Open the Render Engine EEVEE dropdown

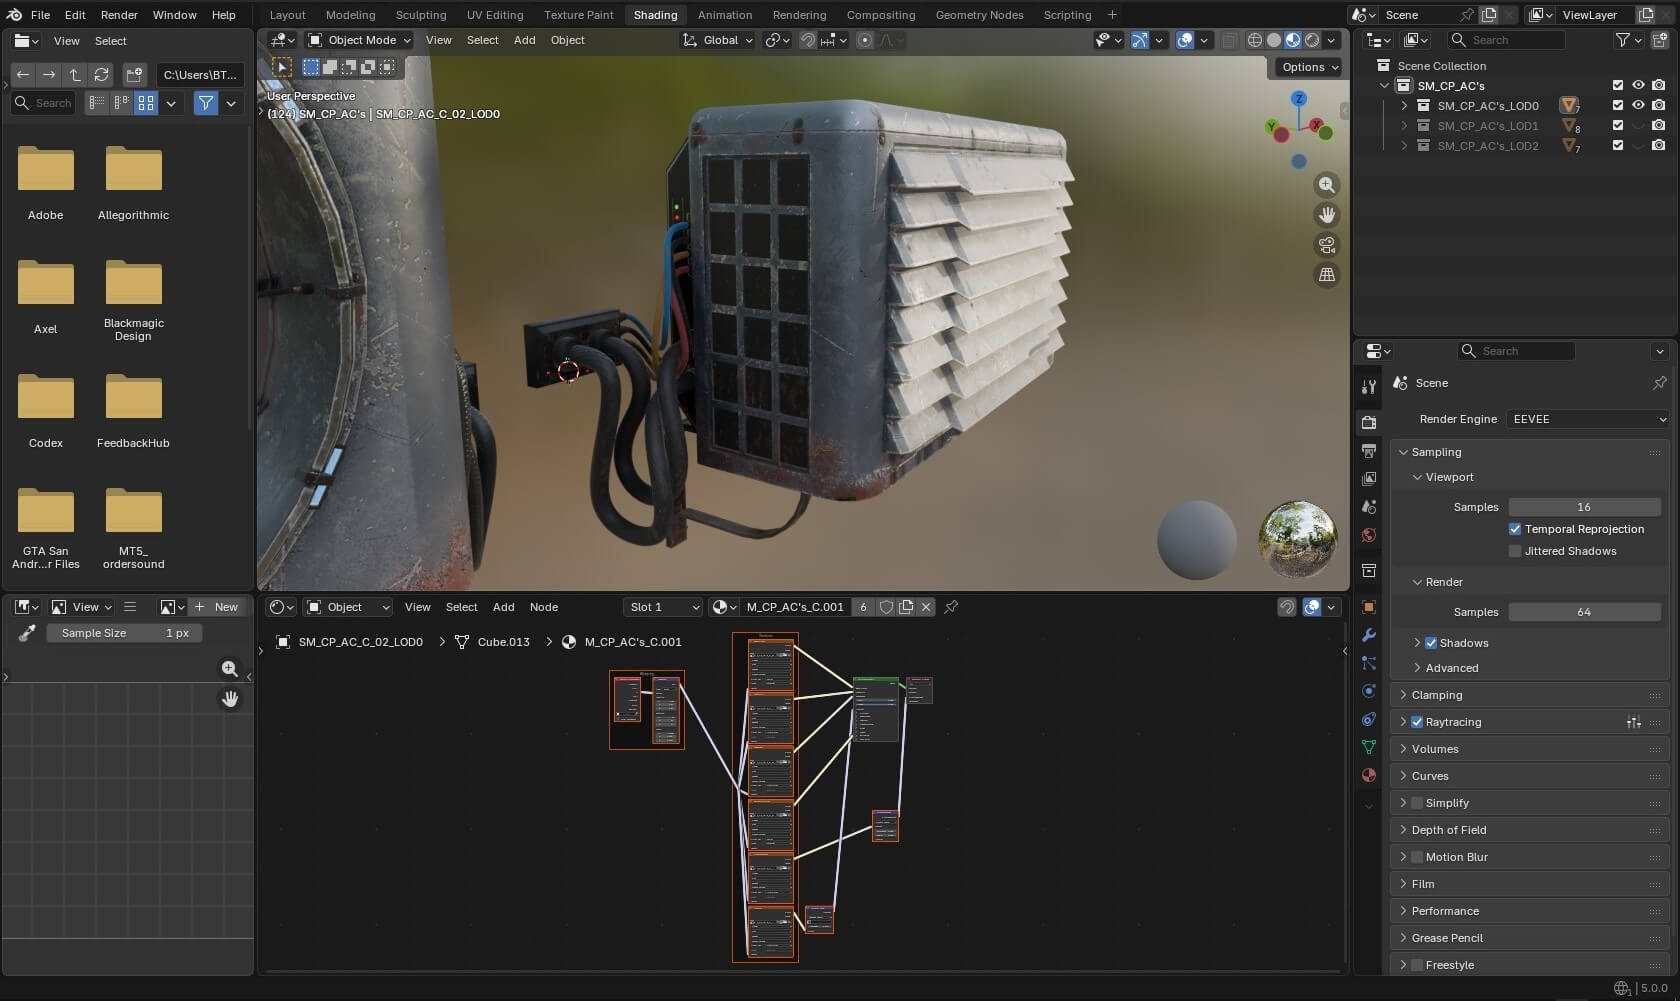click(1589, 419)
